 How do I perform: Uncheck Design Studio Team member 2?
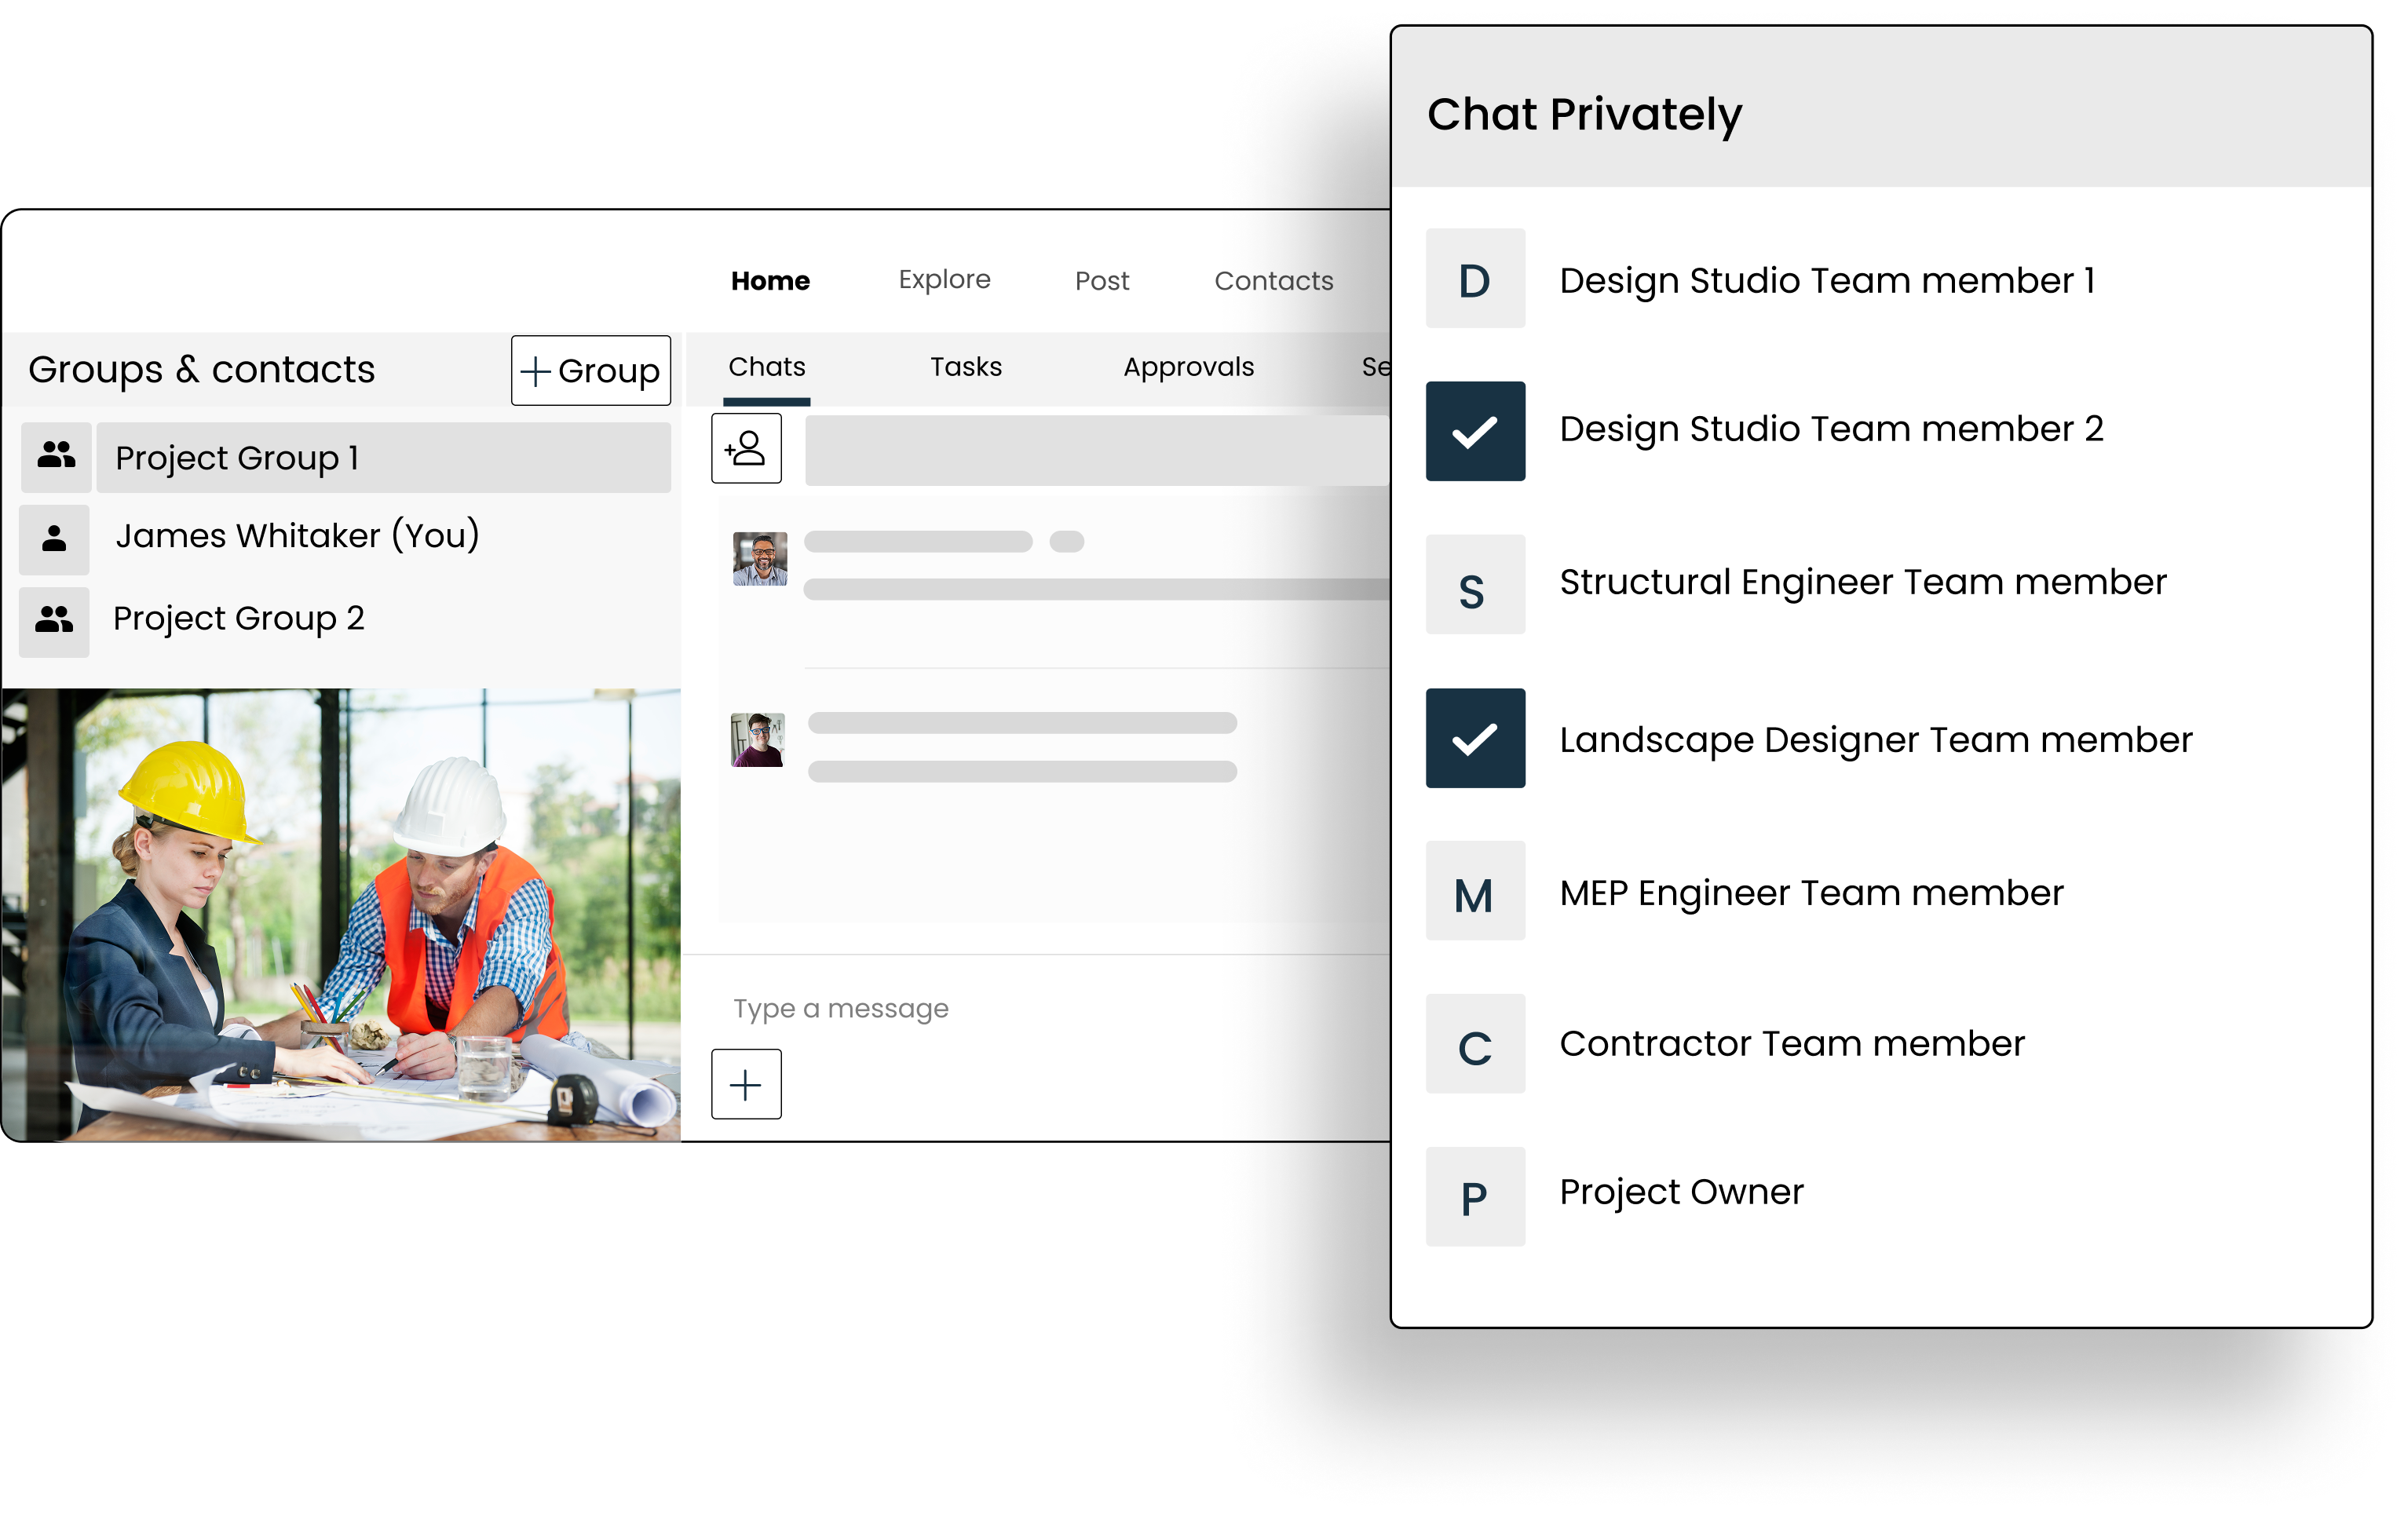1474,432
